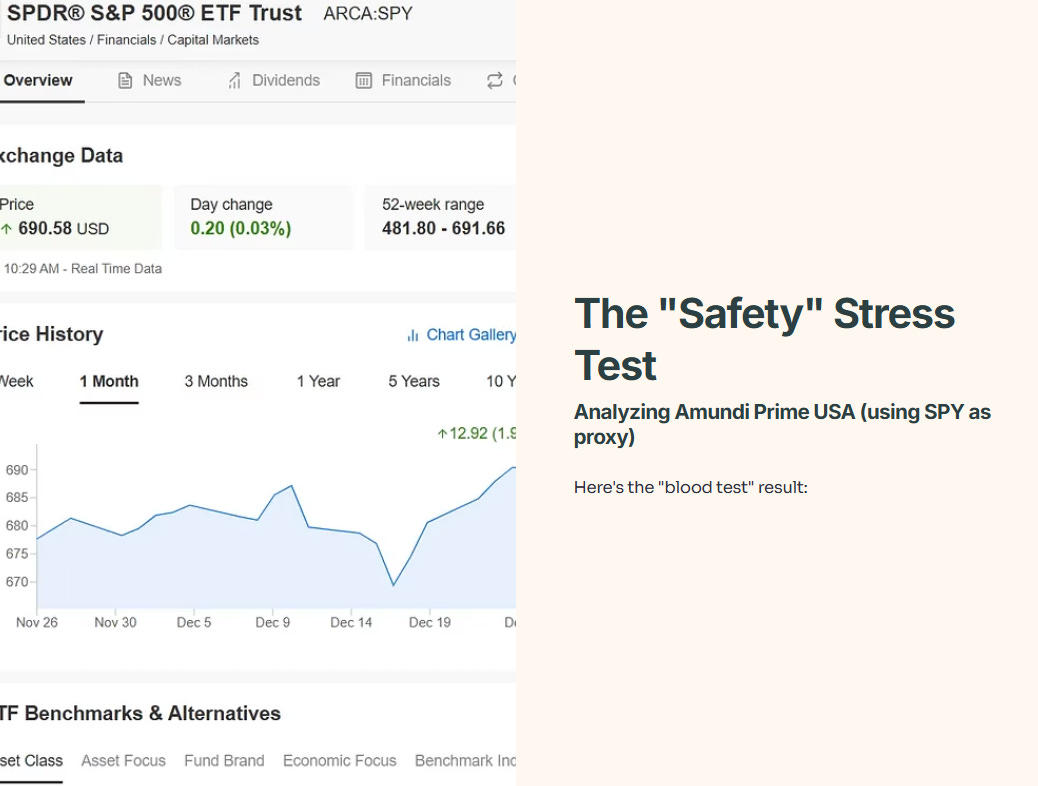Viewport: 1038px width, 786px height.
Task: Click the Safety Stress Test heading
Action: pos(765,339)
